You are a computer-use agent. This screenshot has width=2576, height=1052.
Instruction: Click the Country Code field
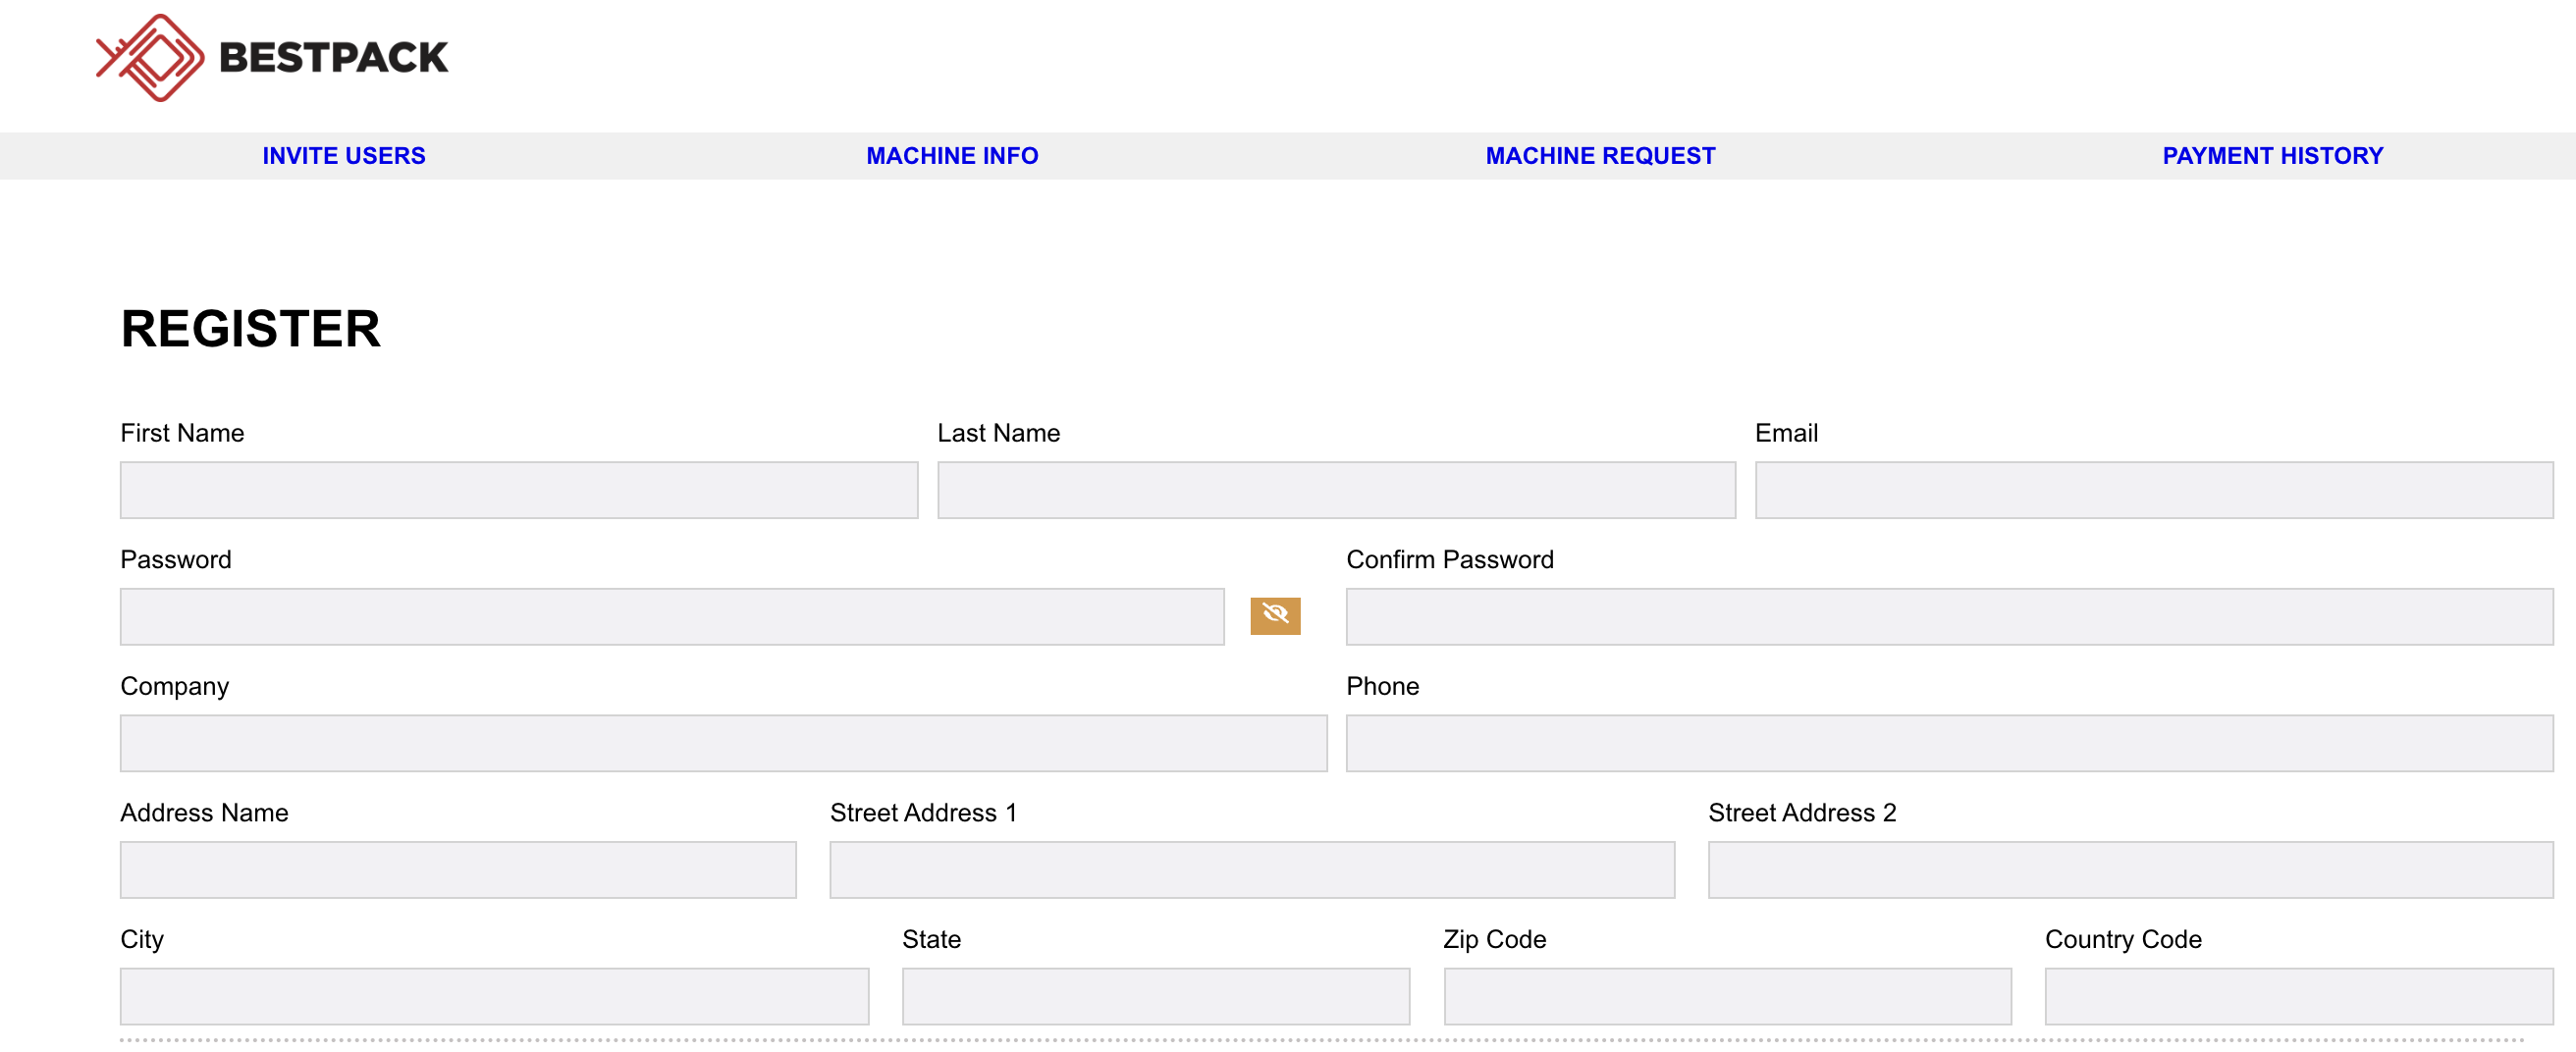coord(2298,996)
